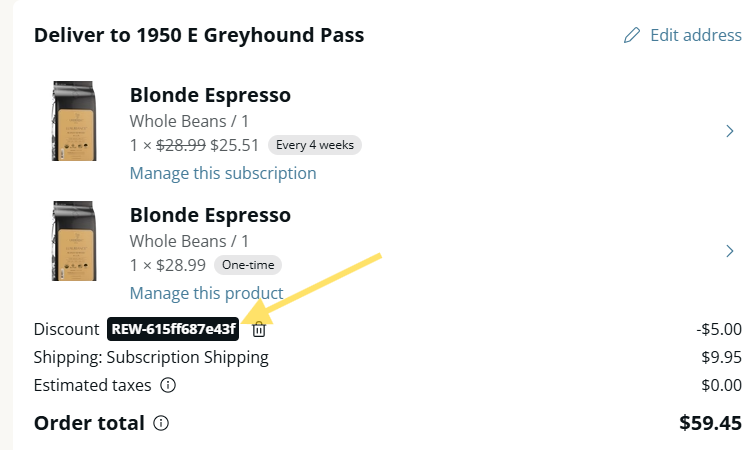The height and width of the screenshot is (450, 756).
Task: Click the Edit address link
Action: [x=695, y=36]
